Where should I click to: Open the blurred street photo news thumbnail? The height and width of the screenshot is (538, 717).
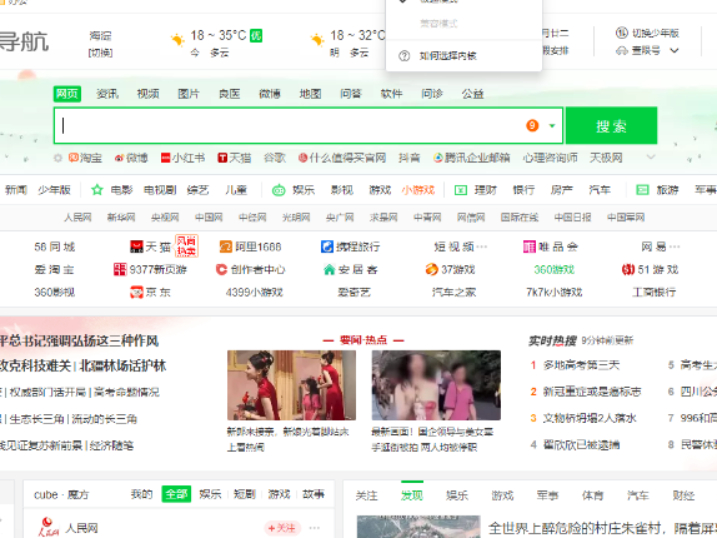[x=436, y=385]
